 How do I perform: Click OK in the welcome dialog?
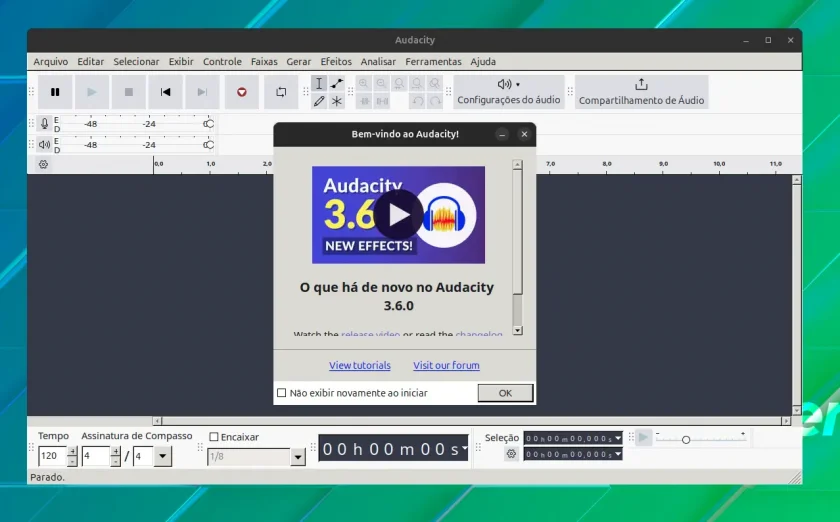(x=505, y=393)
